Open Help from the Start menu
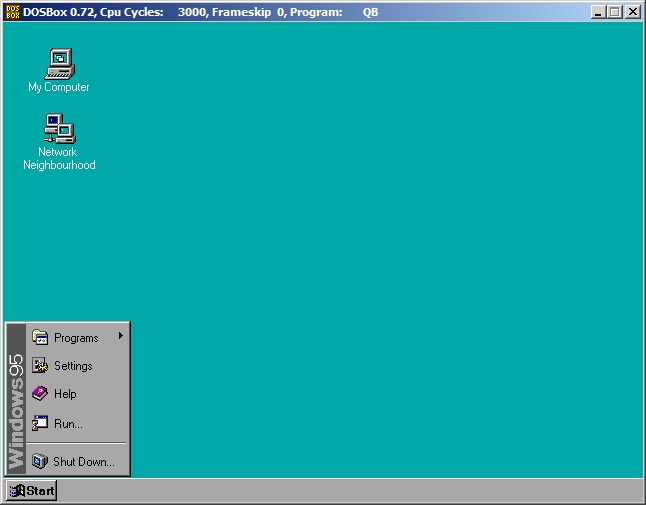This screenshot has height=505, width=646. click(77, 393)
